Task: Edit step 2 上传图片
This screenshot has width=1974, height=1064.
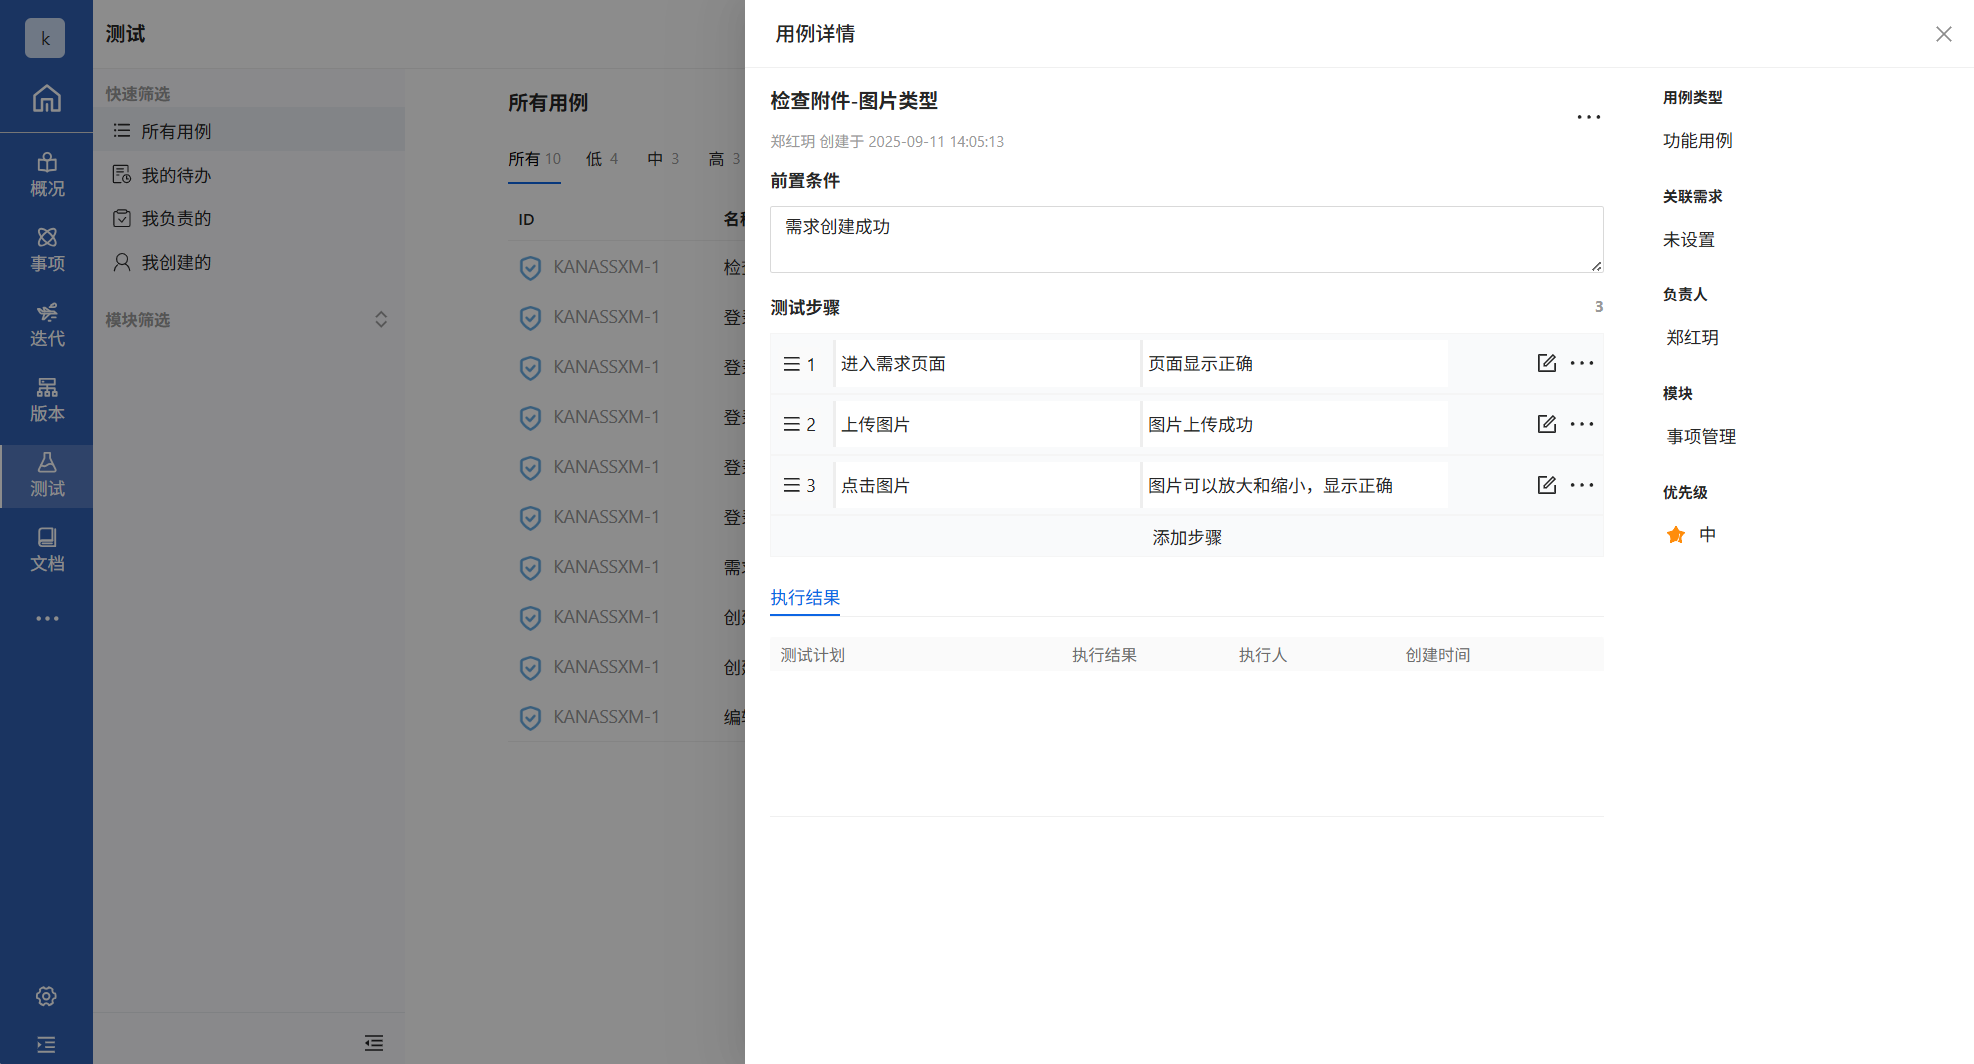Action: pos(1546,424)
